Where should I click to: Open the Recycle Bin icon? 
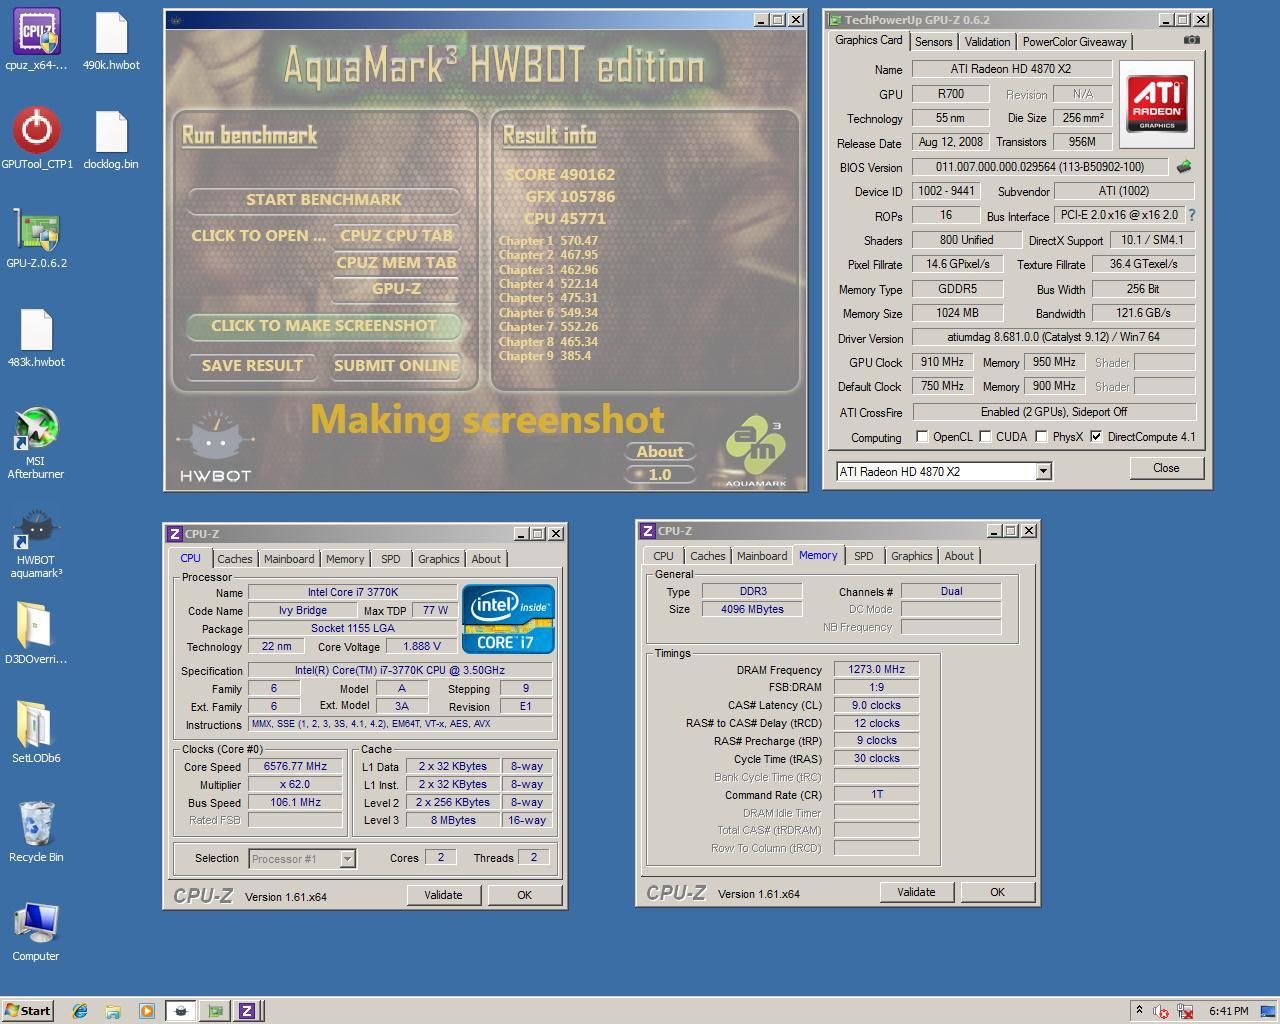coord(36,831)
